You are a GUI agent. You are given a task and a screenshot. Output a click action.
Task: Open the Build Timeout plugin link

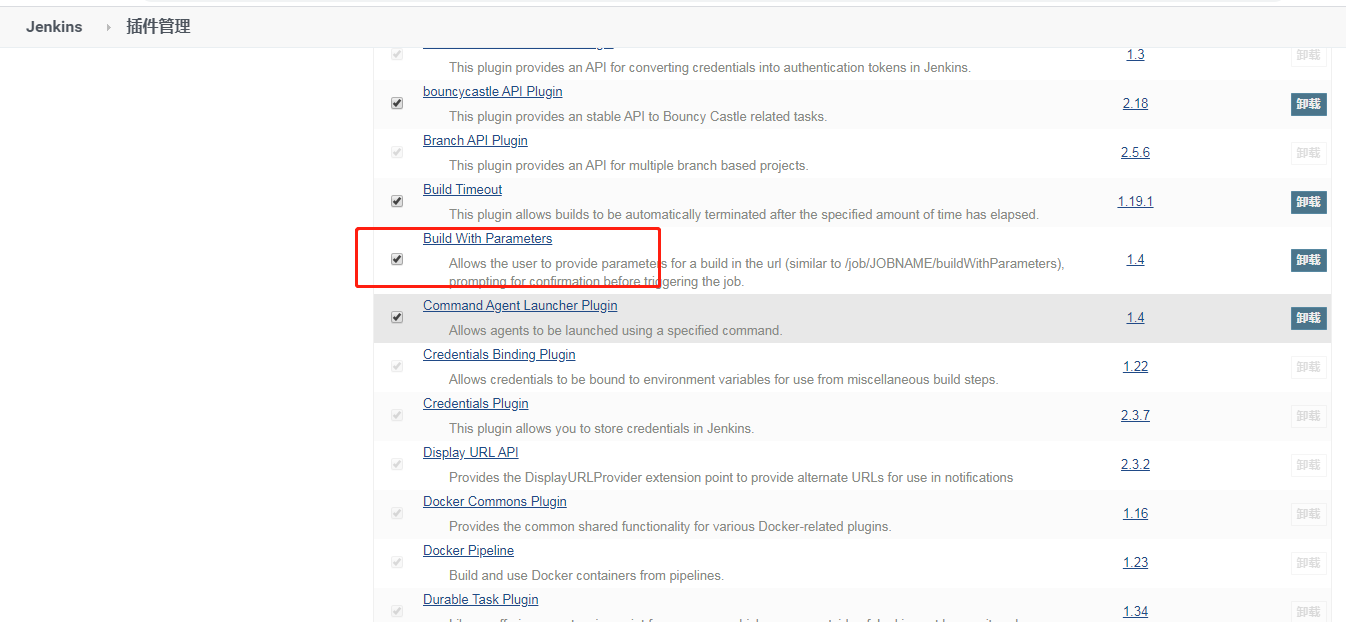pos(462,189)
